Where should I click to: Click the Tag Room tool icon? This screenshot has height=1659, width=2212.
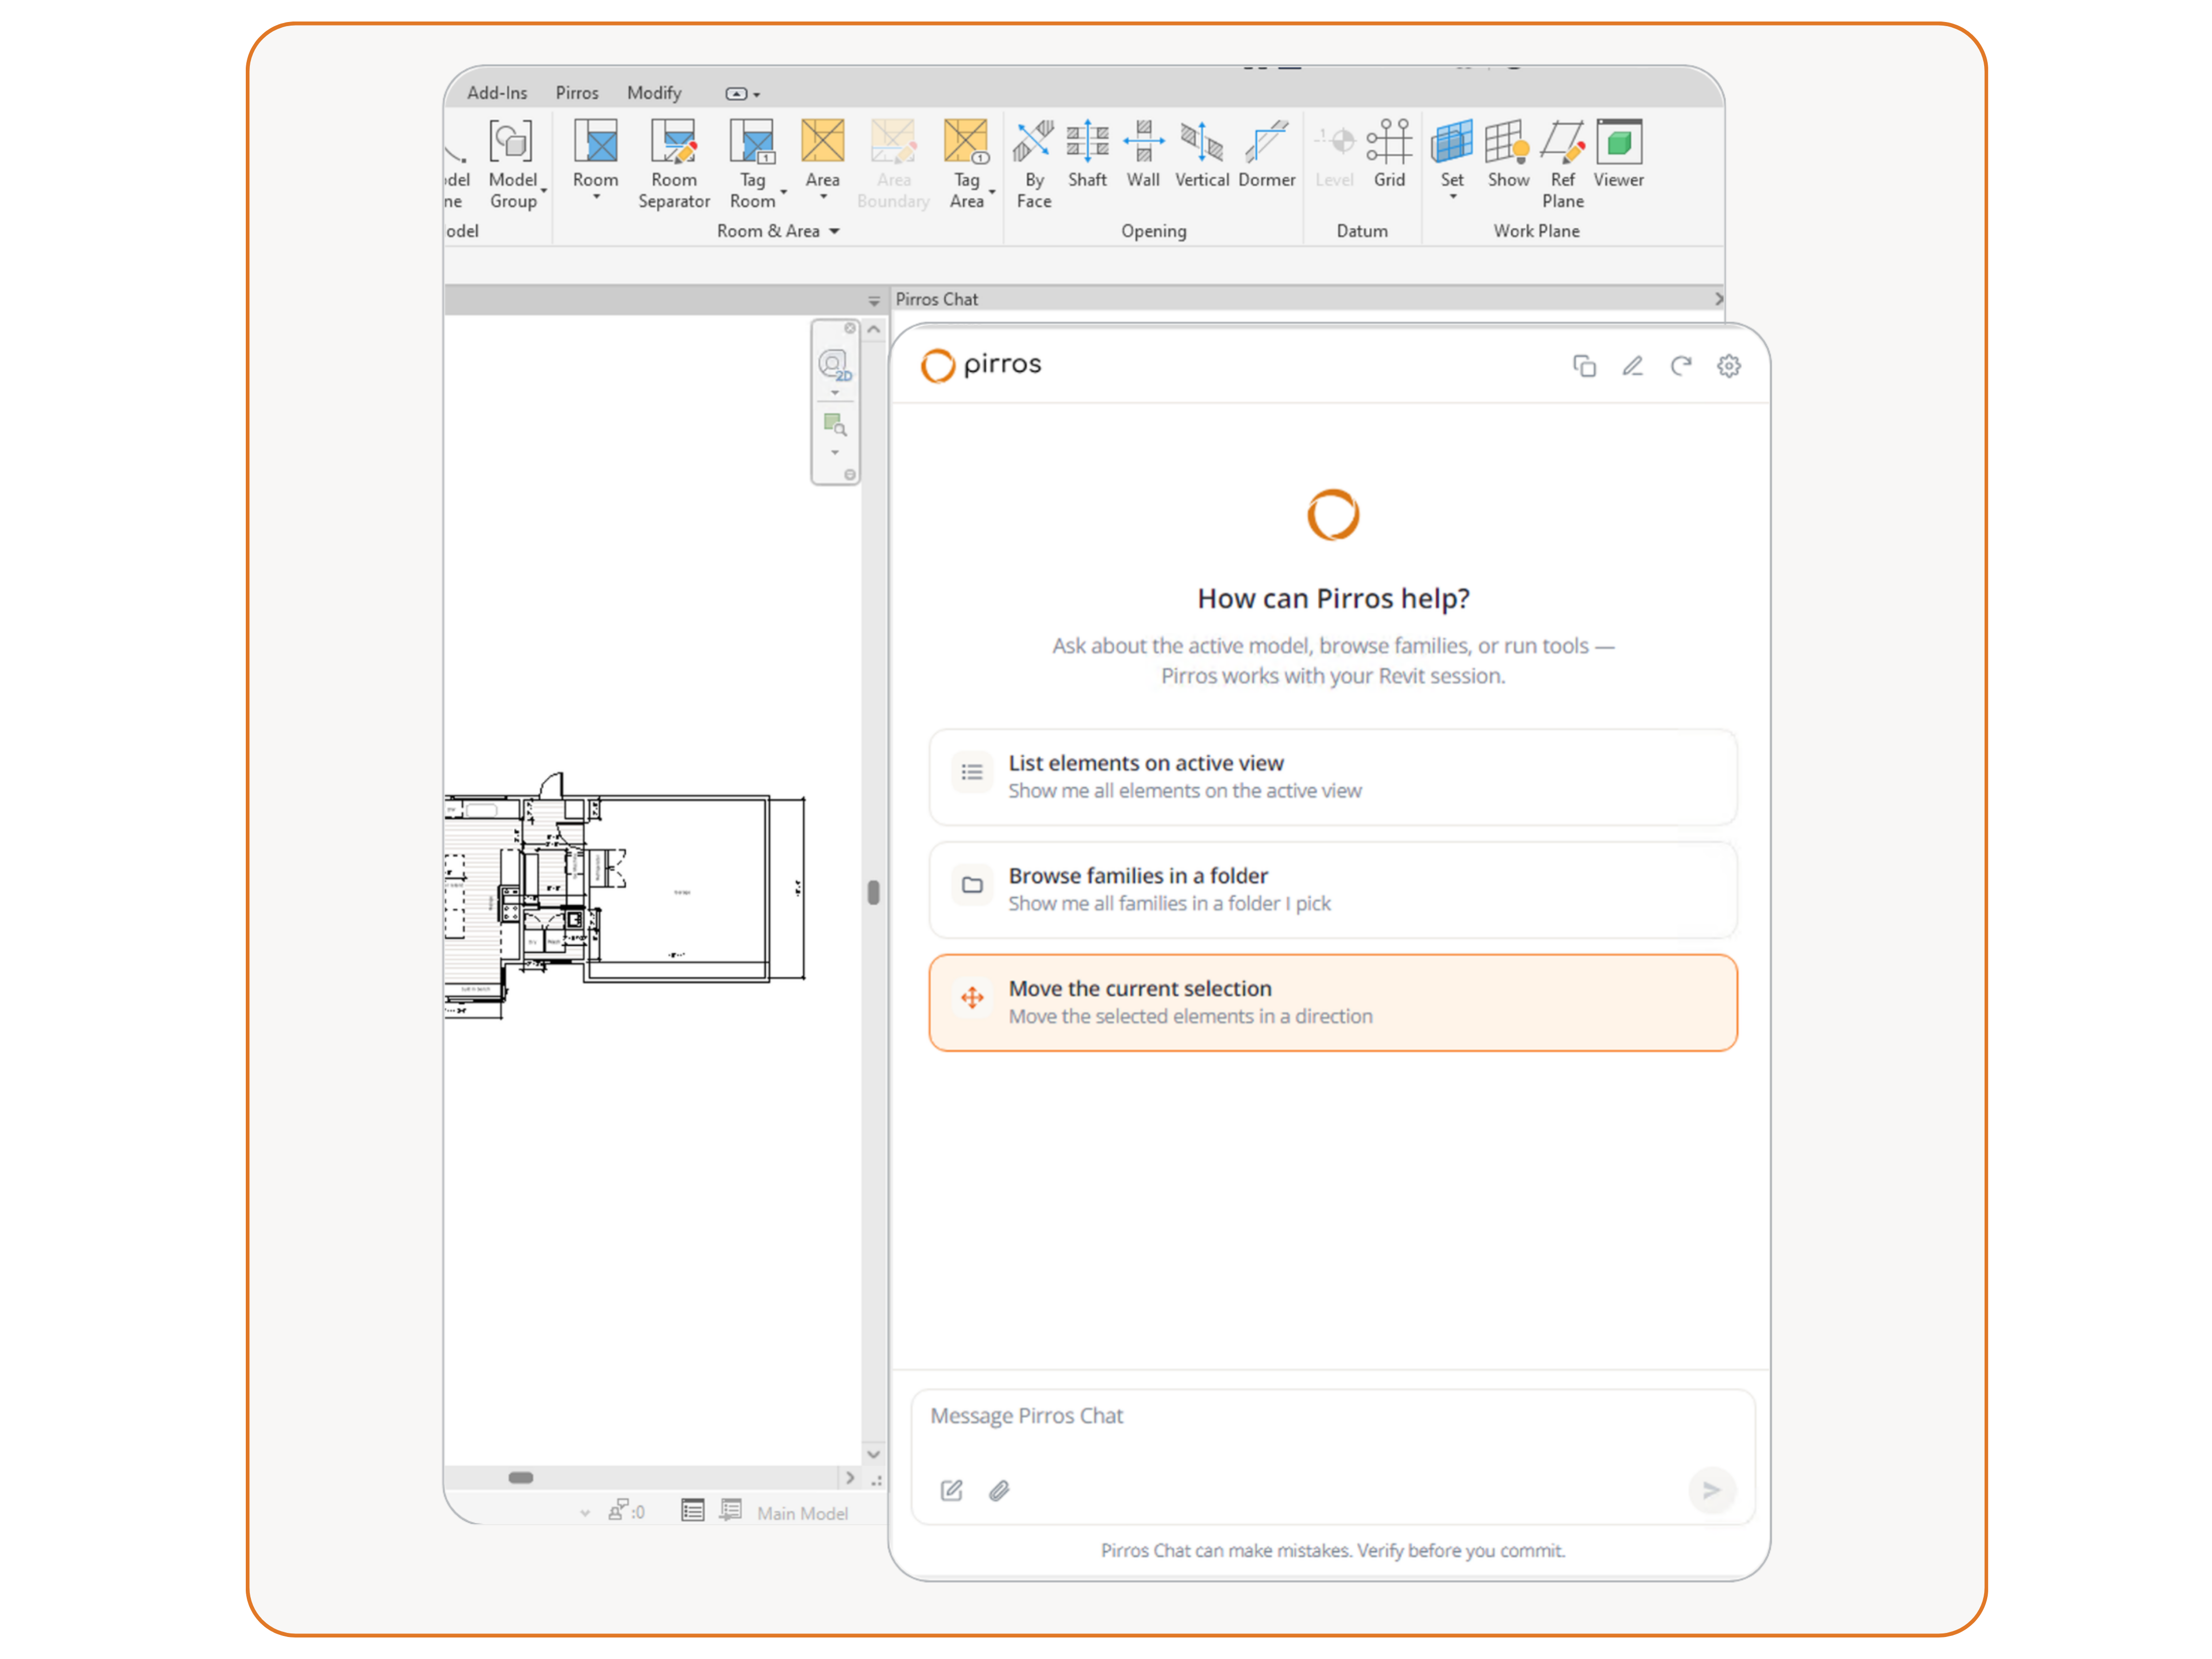(752, 142)
